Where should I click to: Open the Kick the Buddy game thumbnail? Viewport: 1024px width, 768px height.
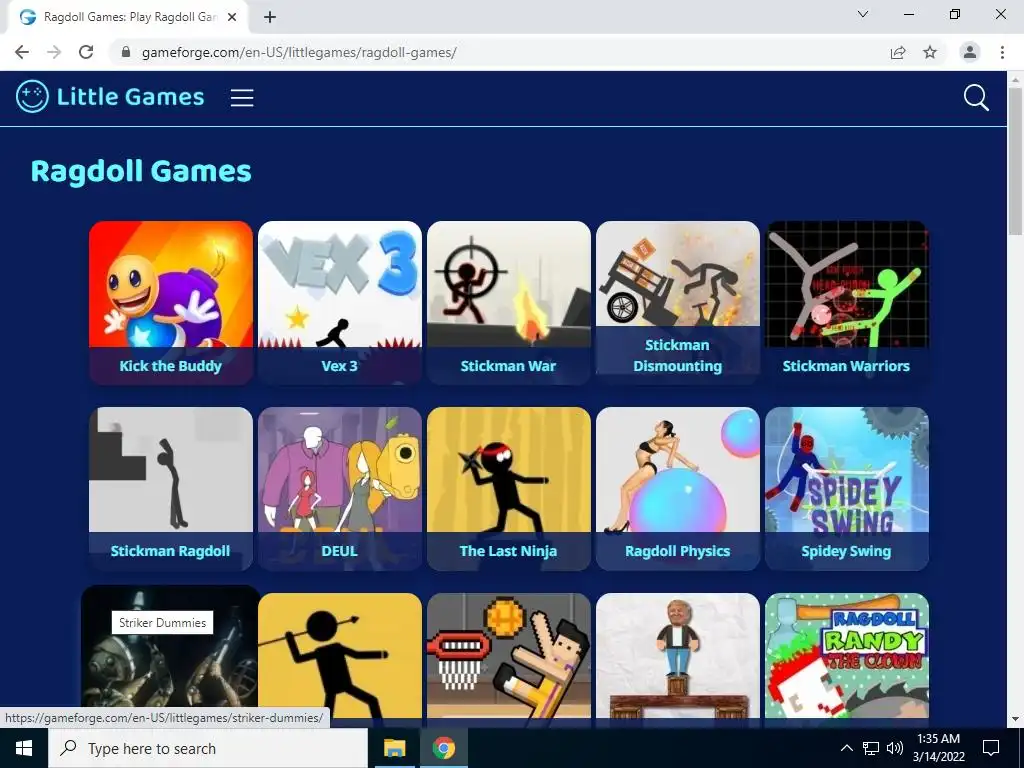[x=170, y=302]
